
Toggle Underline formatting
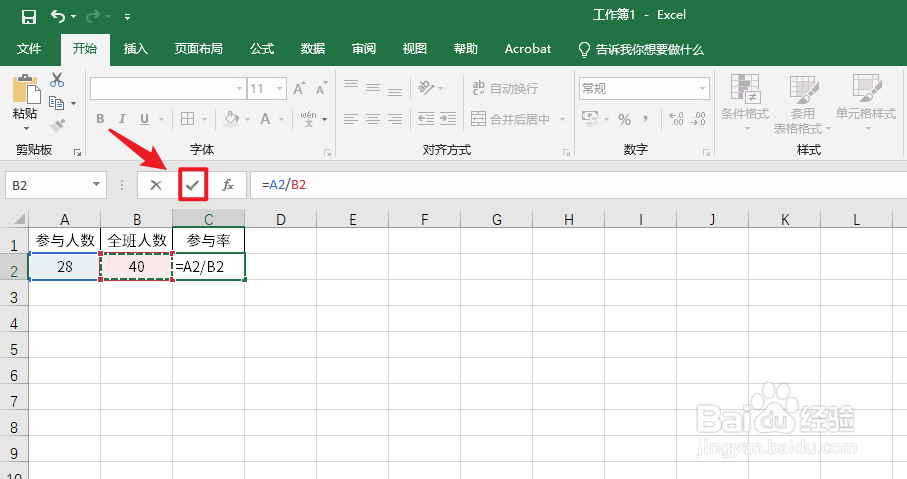[145, 119]
